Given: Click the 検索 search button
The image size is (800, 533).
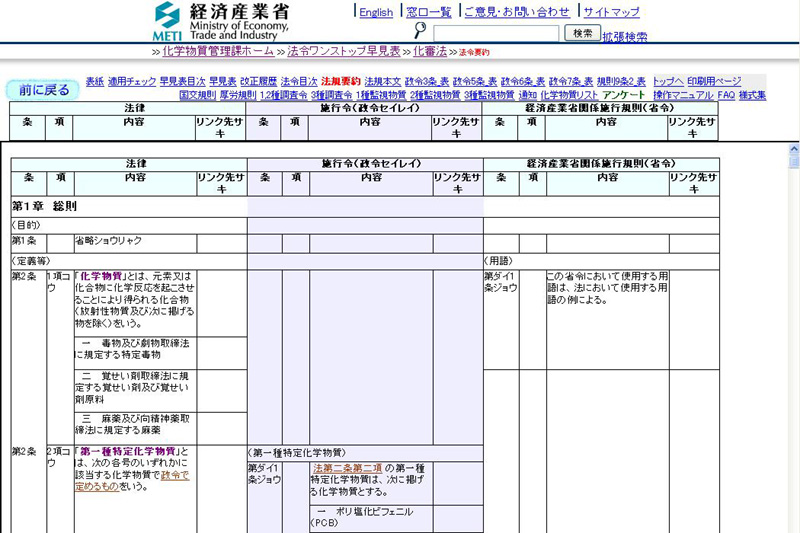Looking at the screenshot, I should click(582, 33).
